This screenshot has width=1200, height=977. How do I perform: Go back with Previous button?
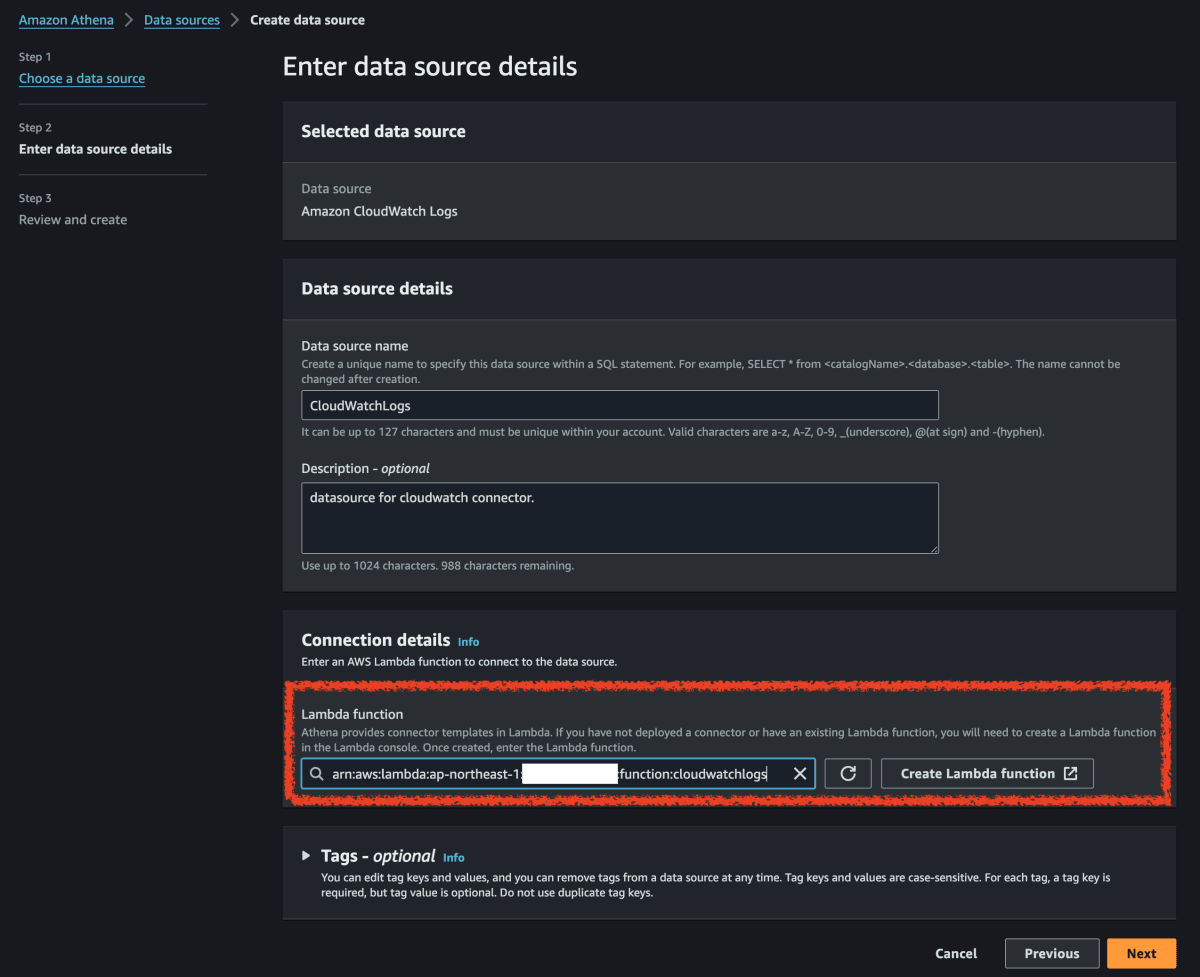[x=1052, y=953]
